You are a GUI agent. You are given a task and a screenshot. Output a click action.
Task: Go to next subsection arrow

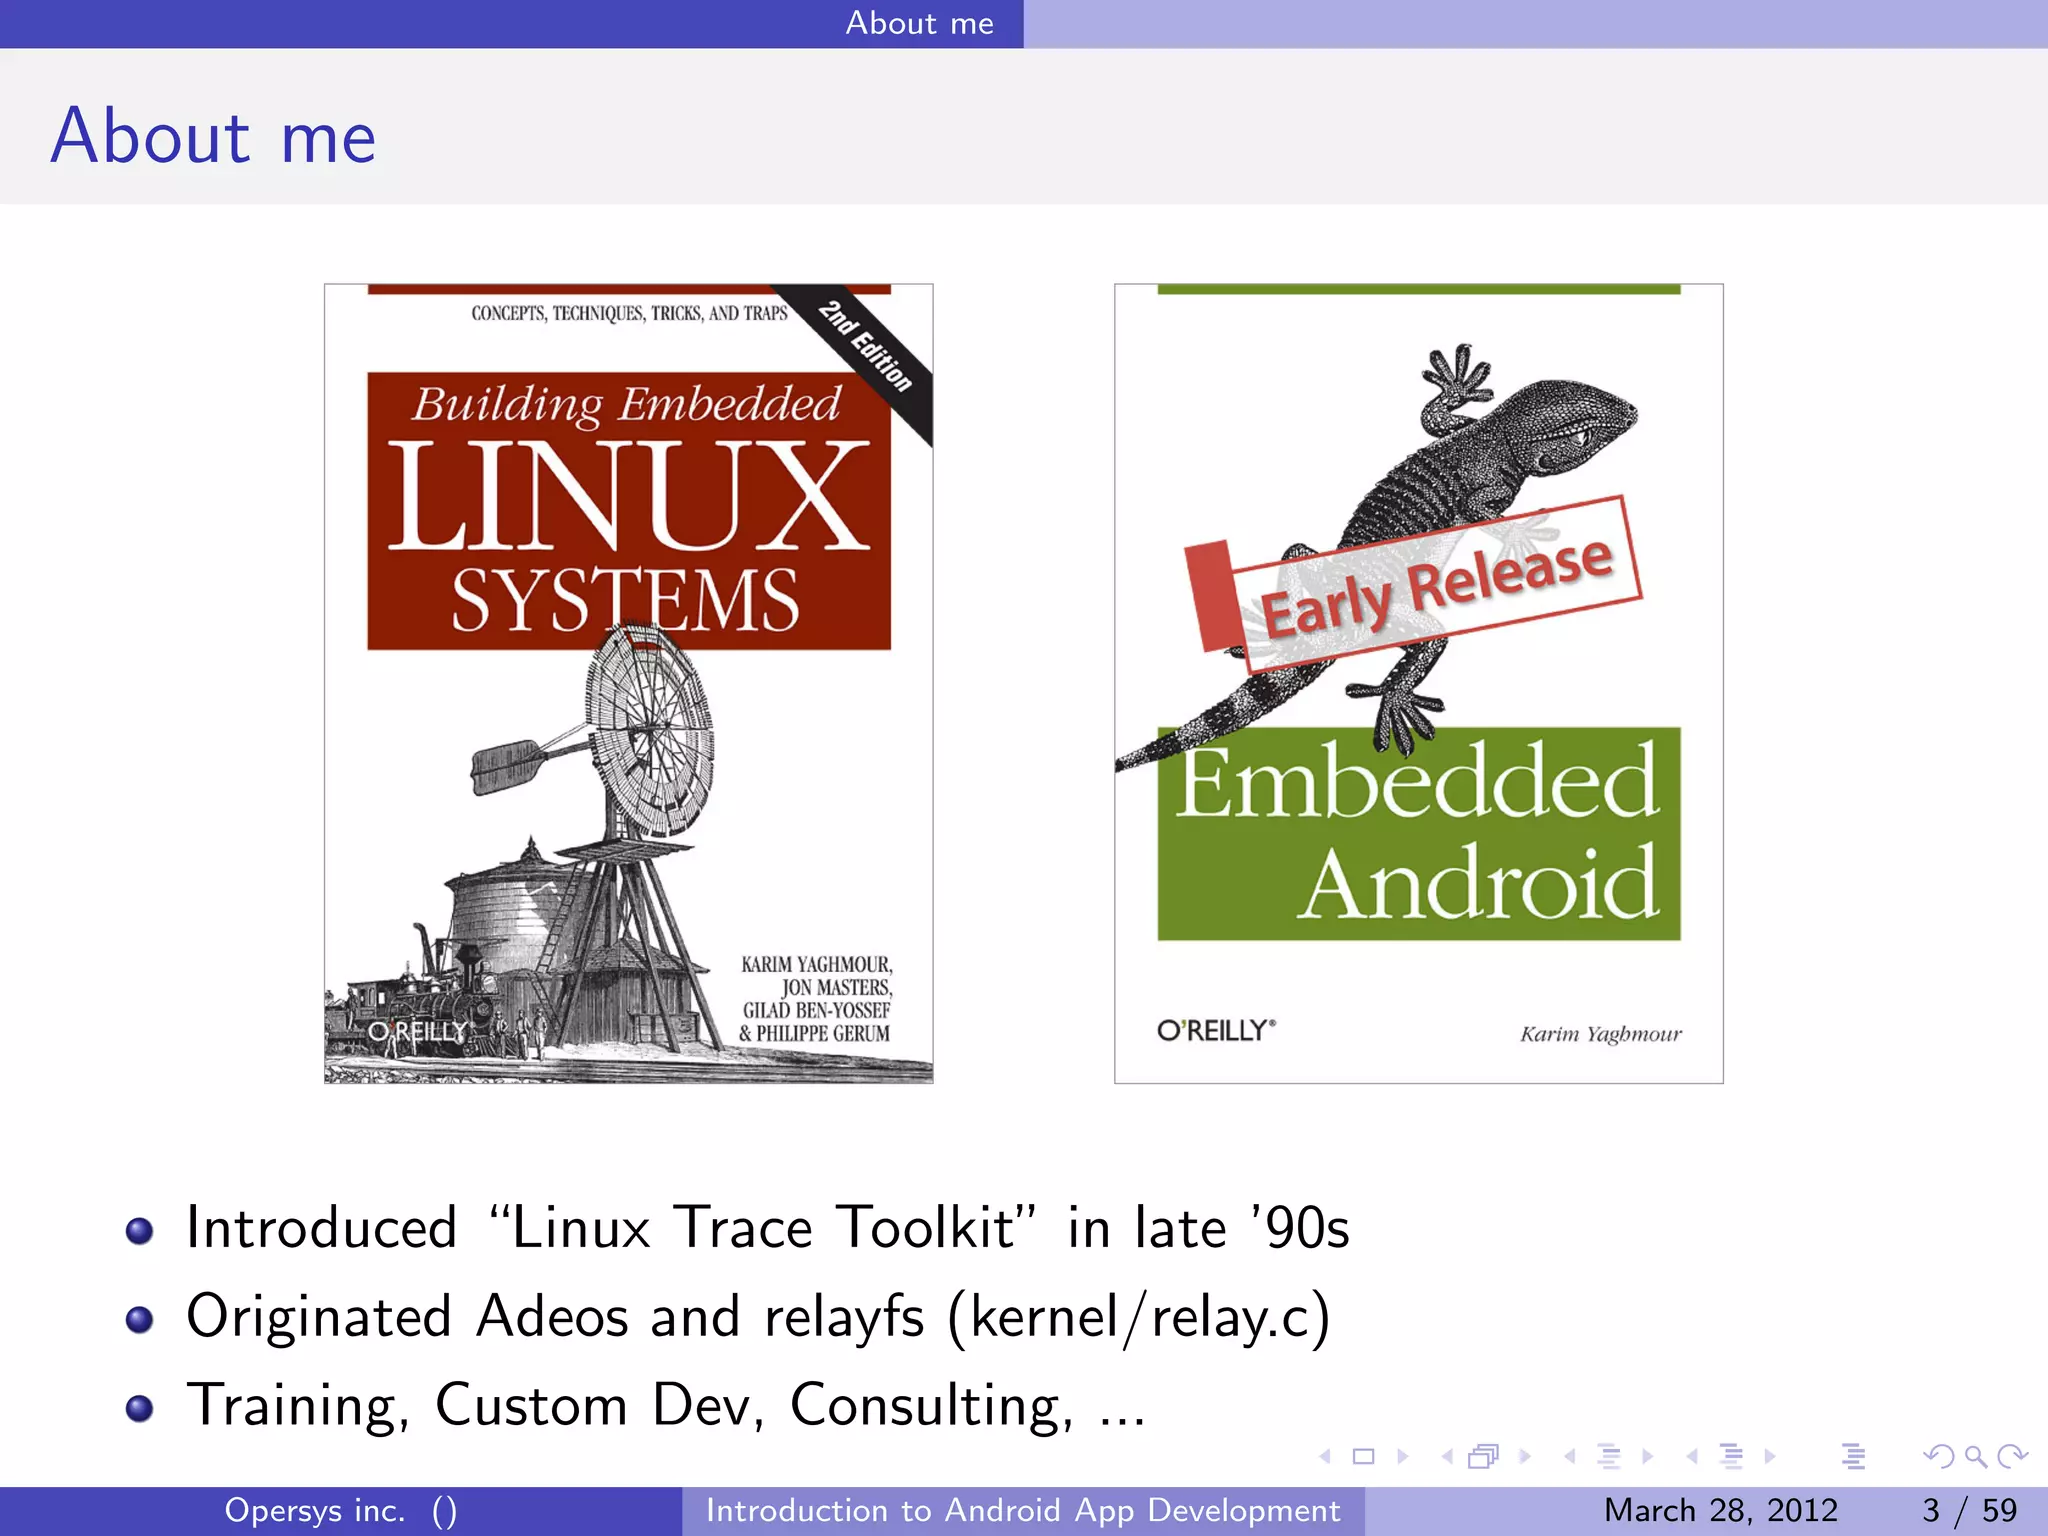1647,1457
